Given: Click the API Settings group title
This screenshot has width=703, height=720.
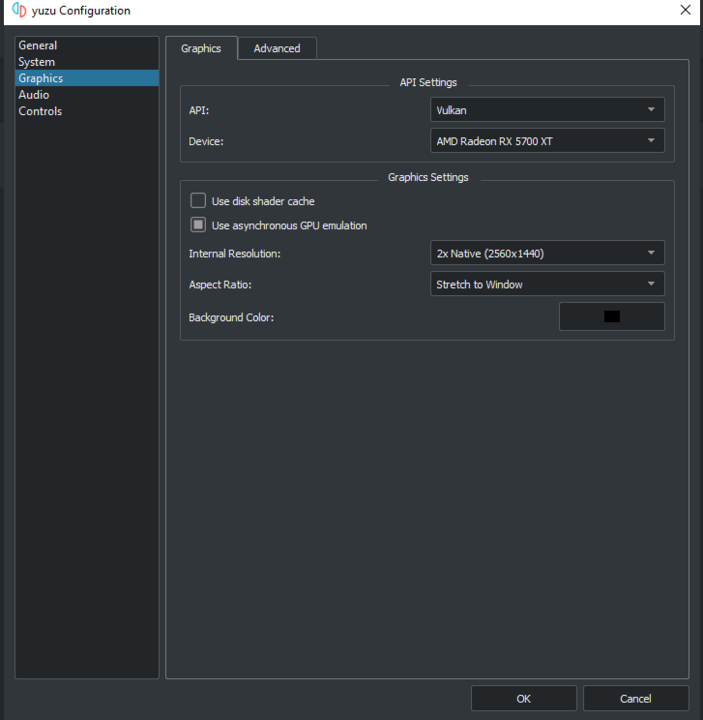Looking at the screenshot, I should (x=428, y=82).
